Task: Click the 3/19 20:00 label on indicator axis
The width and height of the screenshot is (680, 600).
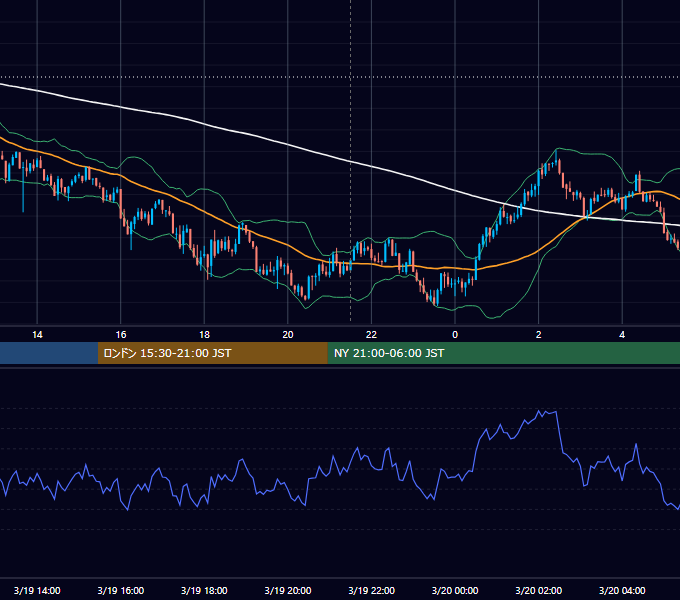Action: pos(288,590)
